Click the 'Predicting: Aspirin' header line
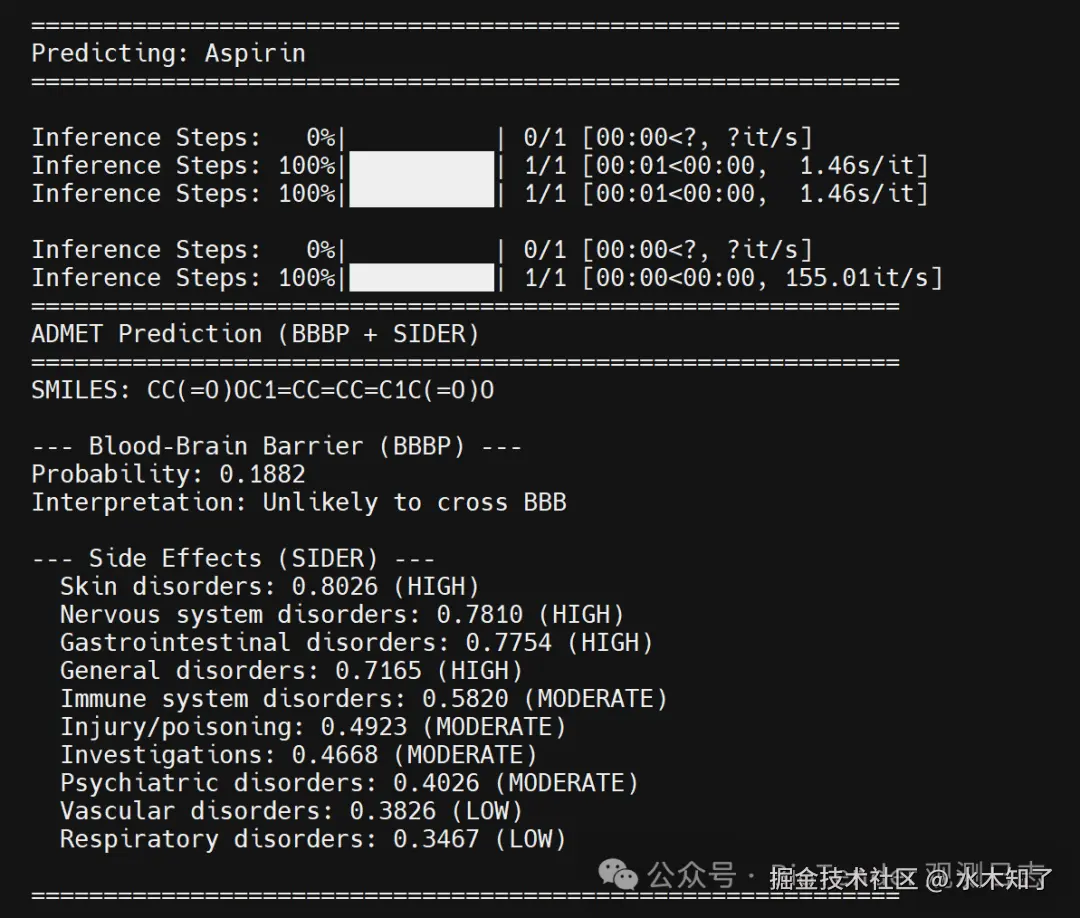The width and height of the screenshot is (1080, 918). click(168, 54)
